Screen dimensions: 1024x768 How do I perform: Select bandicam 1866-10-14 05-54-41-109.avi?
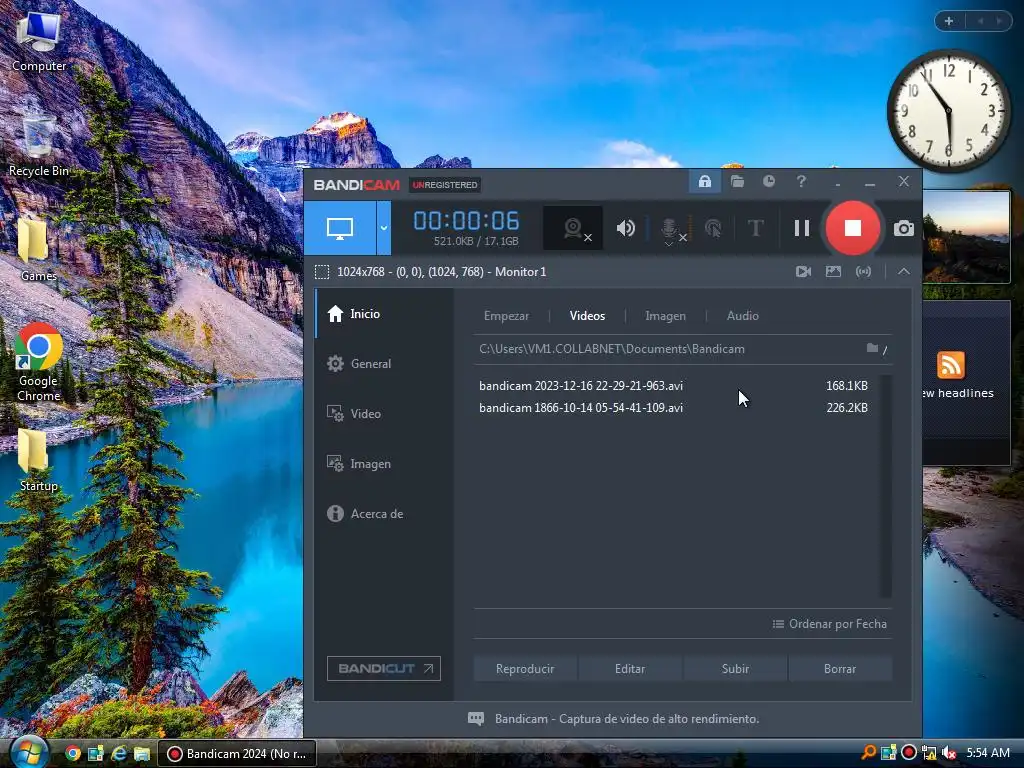click(x=673, y=408)
